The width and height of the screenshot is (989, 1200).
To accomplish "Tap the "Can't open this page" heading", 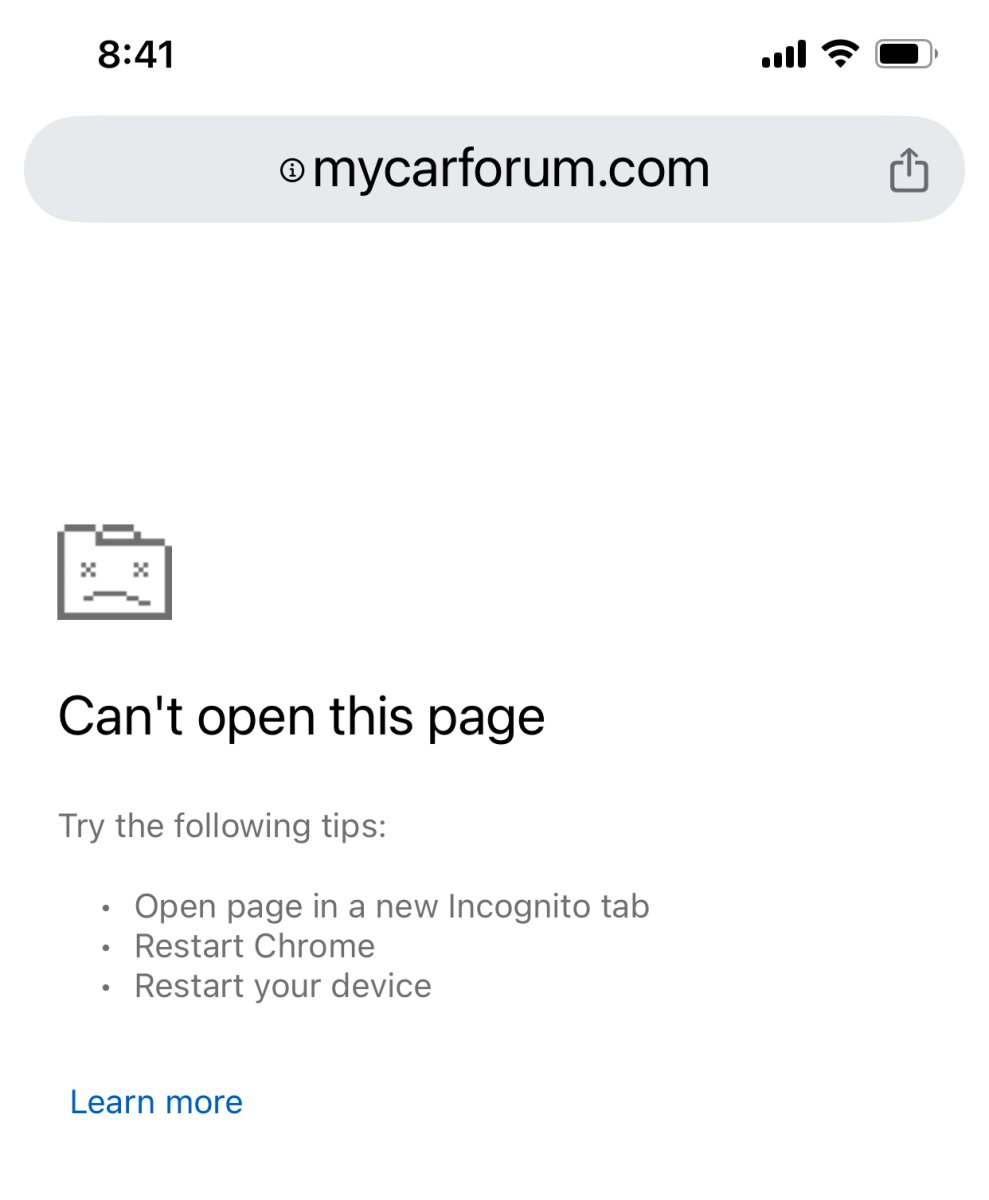I will pos(301,717).
